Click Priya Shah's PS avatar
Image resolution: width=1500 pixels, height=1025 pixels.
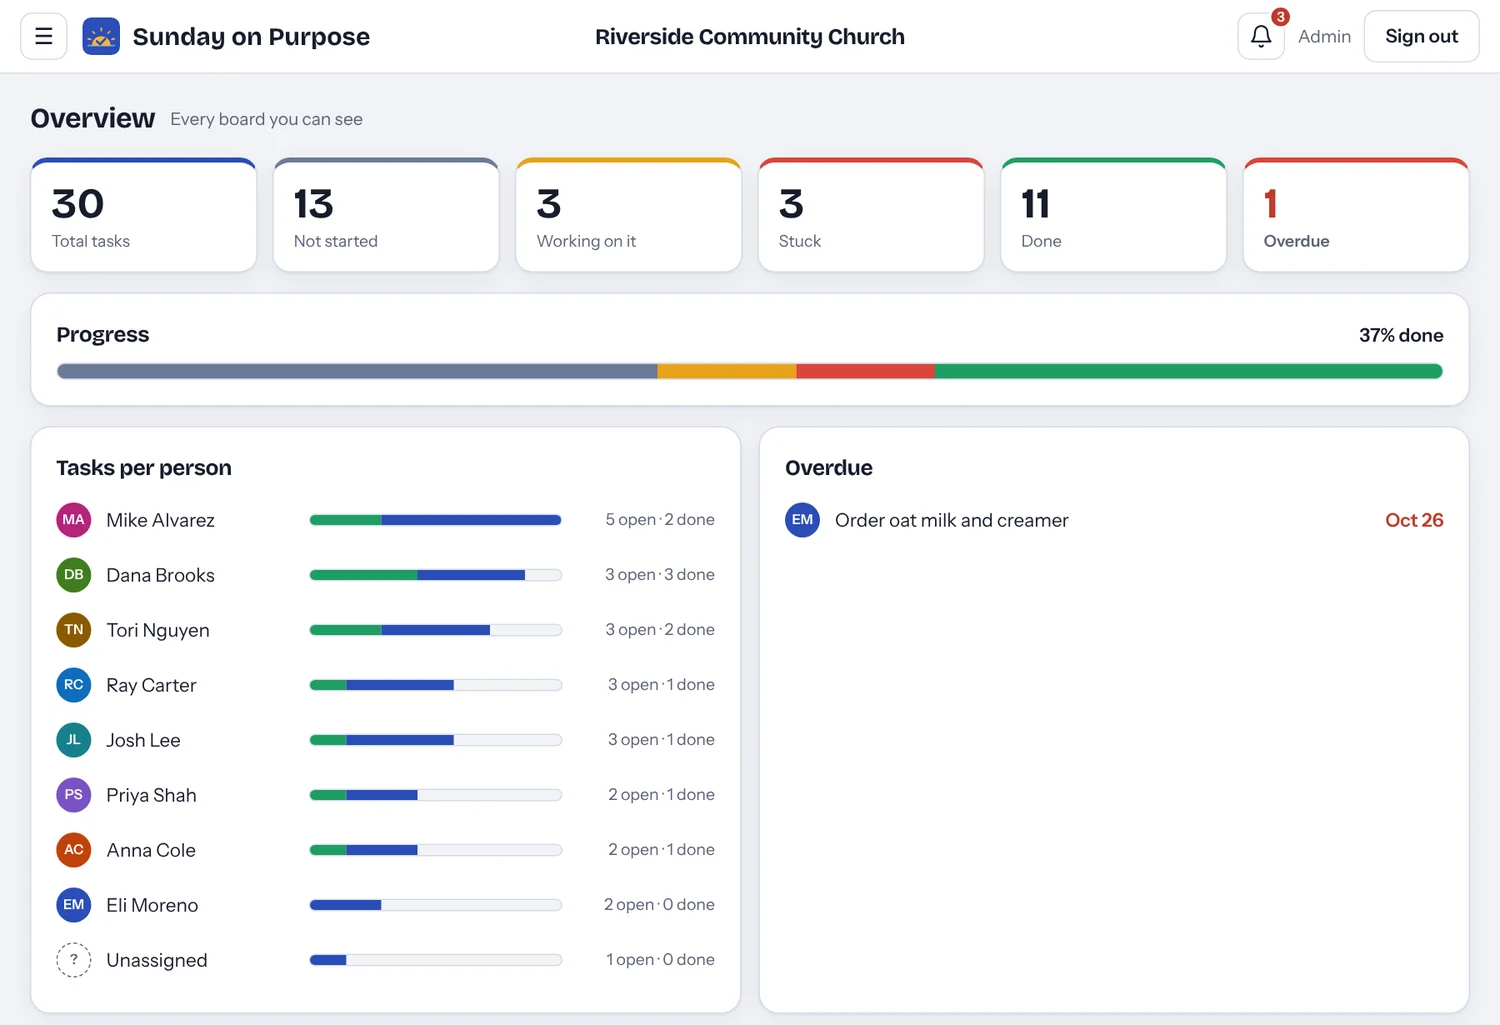(74, 795)
